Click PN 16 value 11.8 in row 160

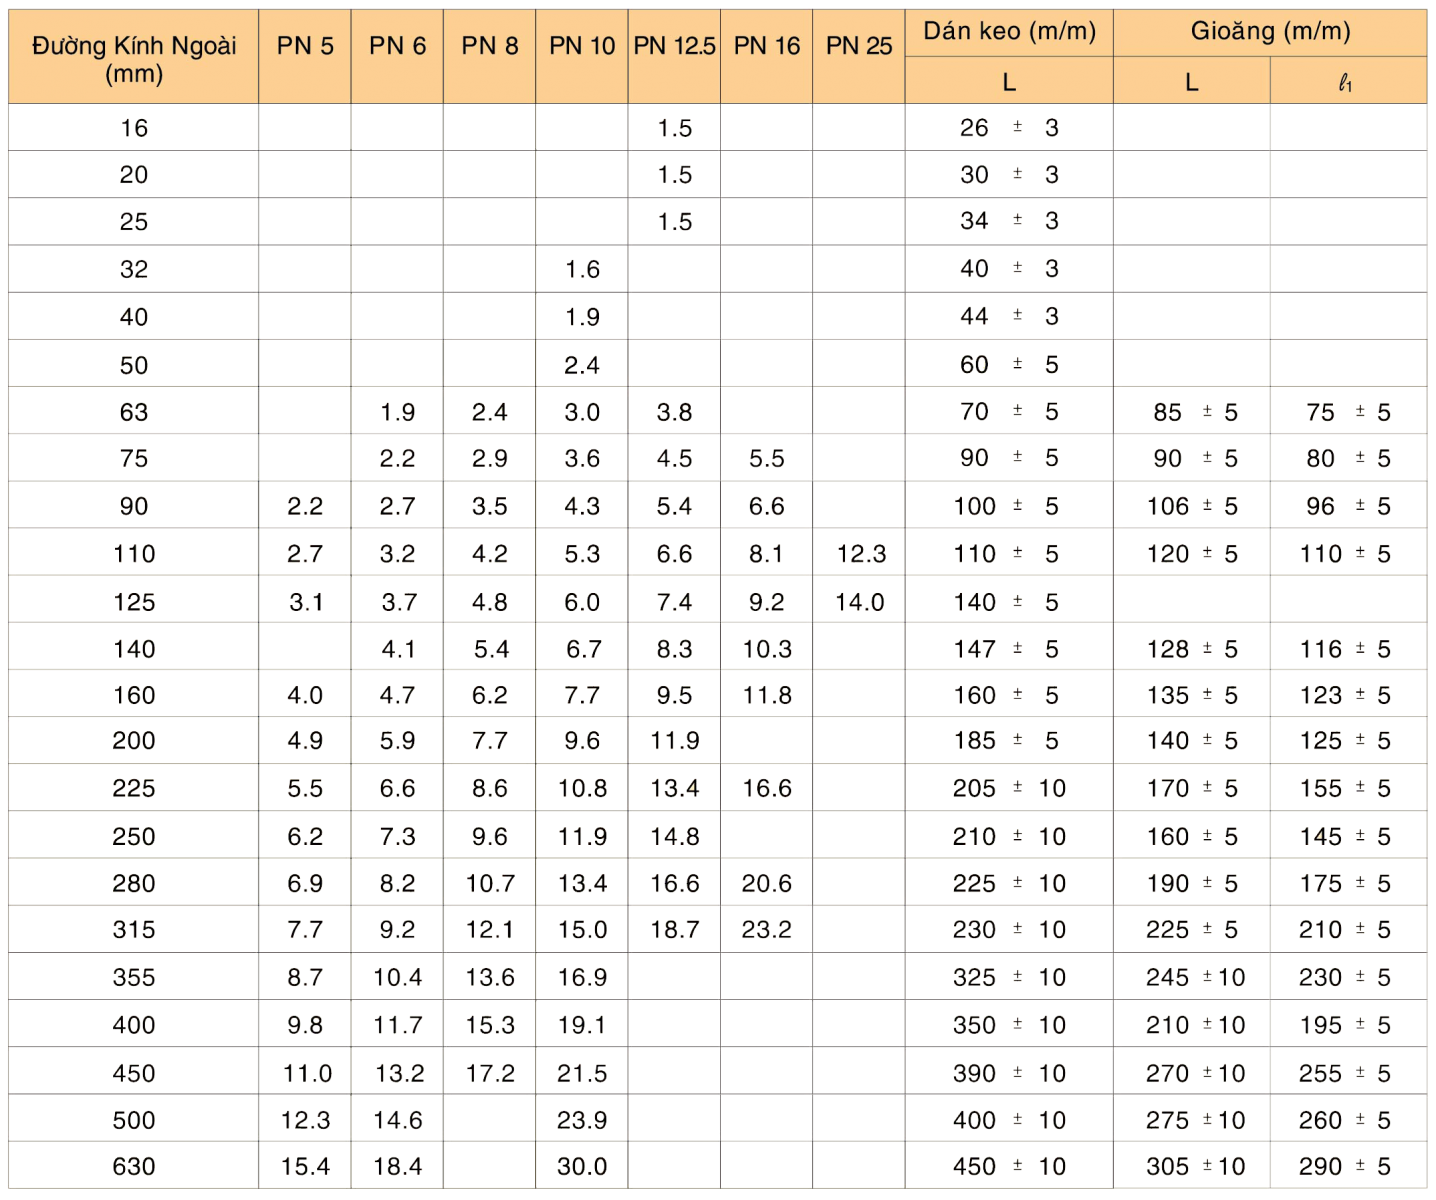pos(767,695)
